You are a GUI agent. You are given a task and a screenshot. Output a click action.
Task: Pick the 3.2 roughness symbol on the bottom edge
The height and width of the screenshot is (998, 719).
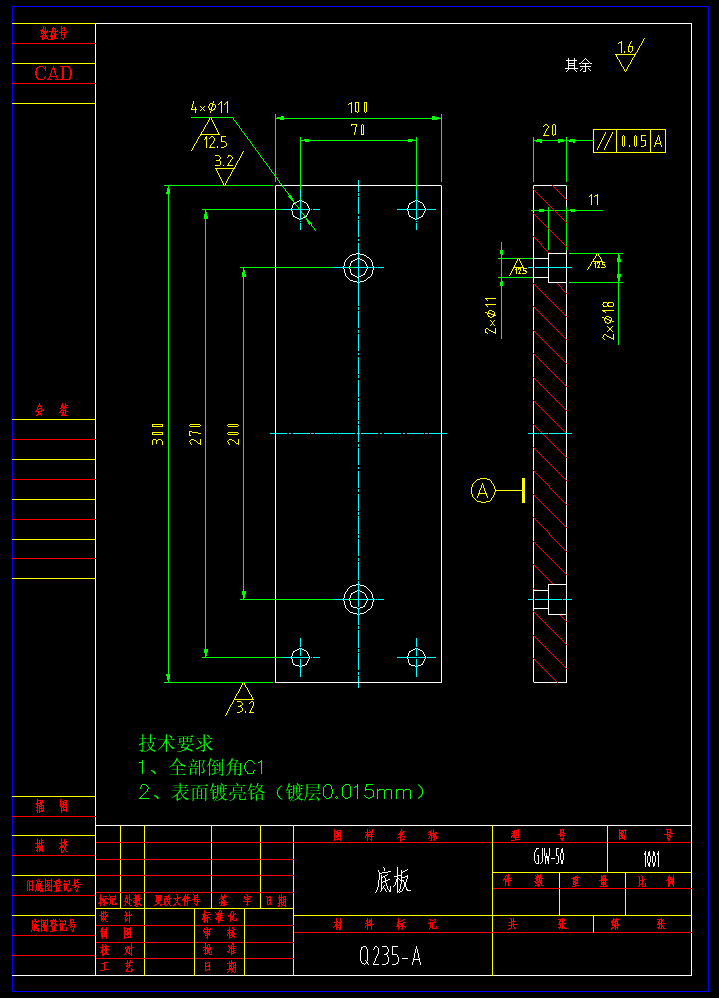point(242,699)
